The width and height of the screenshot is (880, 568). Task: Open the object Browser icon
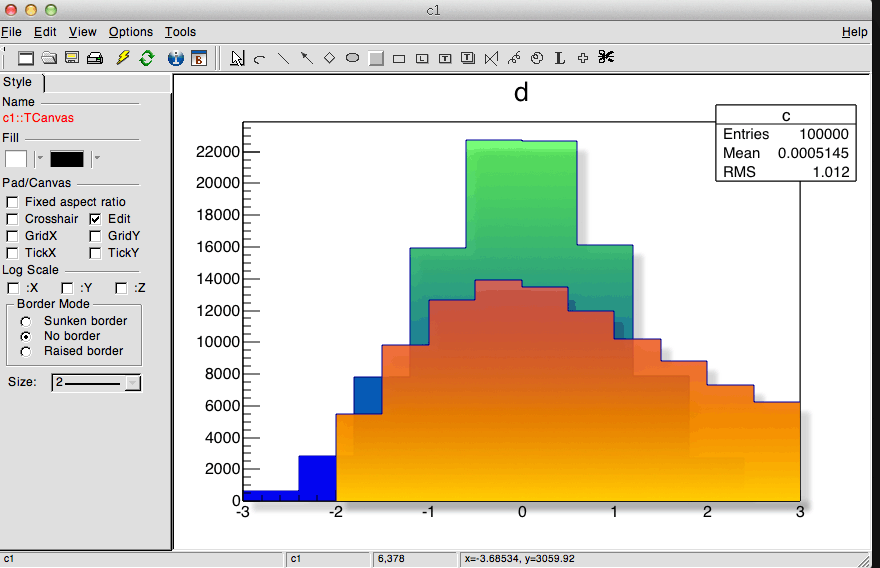coord(198,58)
